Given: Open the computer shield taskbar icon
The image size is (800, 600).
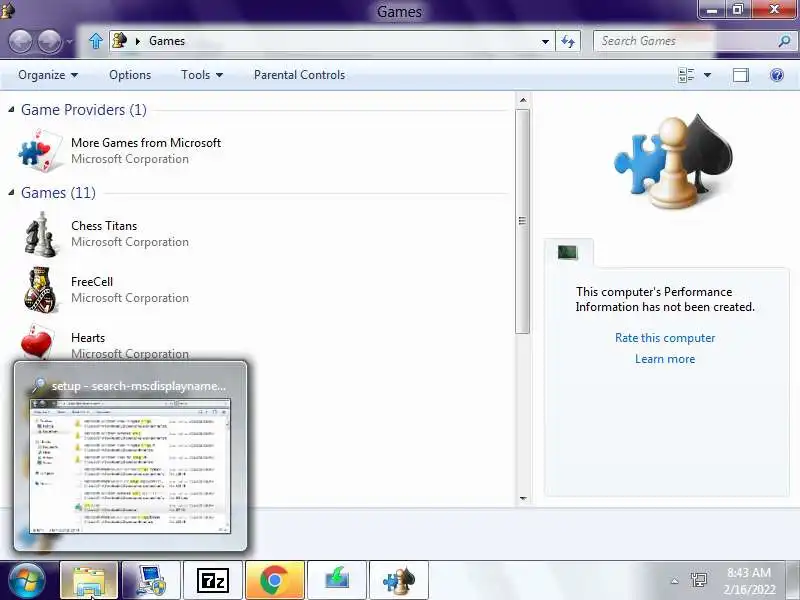Looking at the screenshot, I should tap(151, 581).
